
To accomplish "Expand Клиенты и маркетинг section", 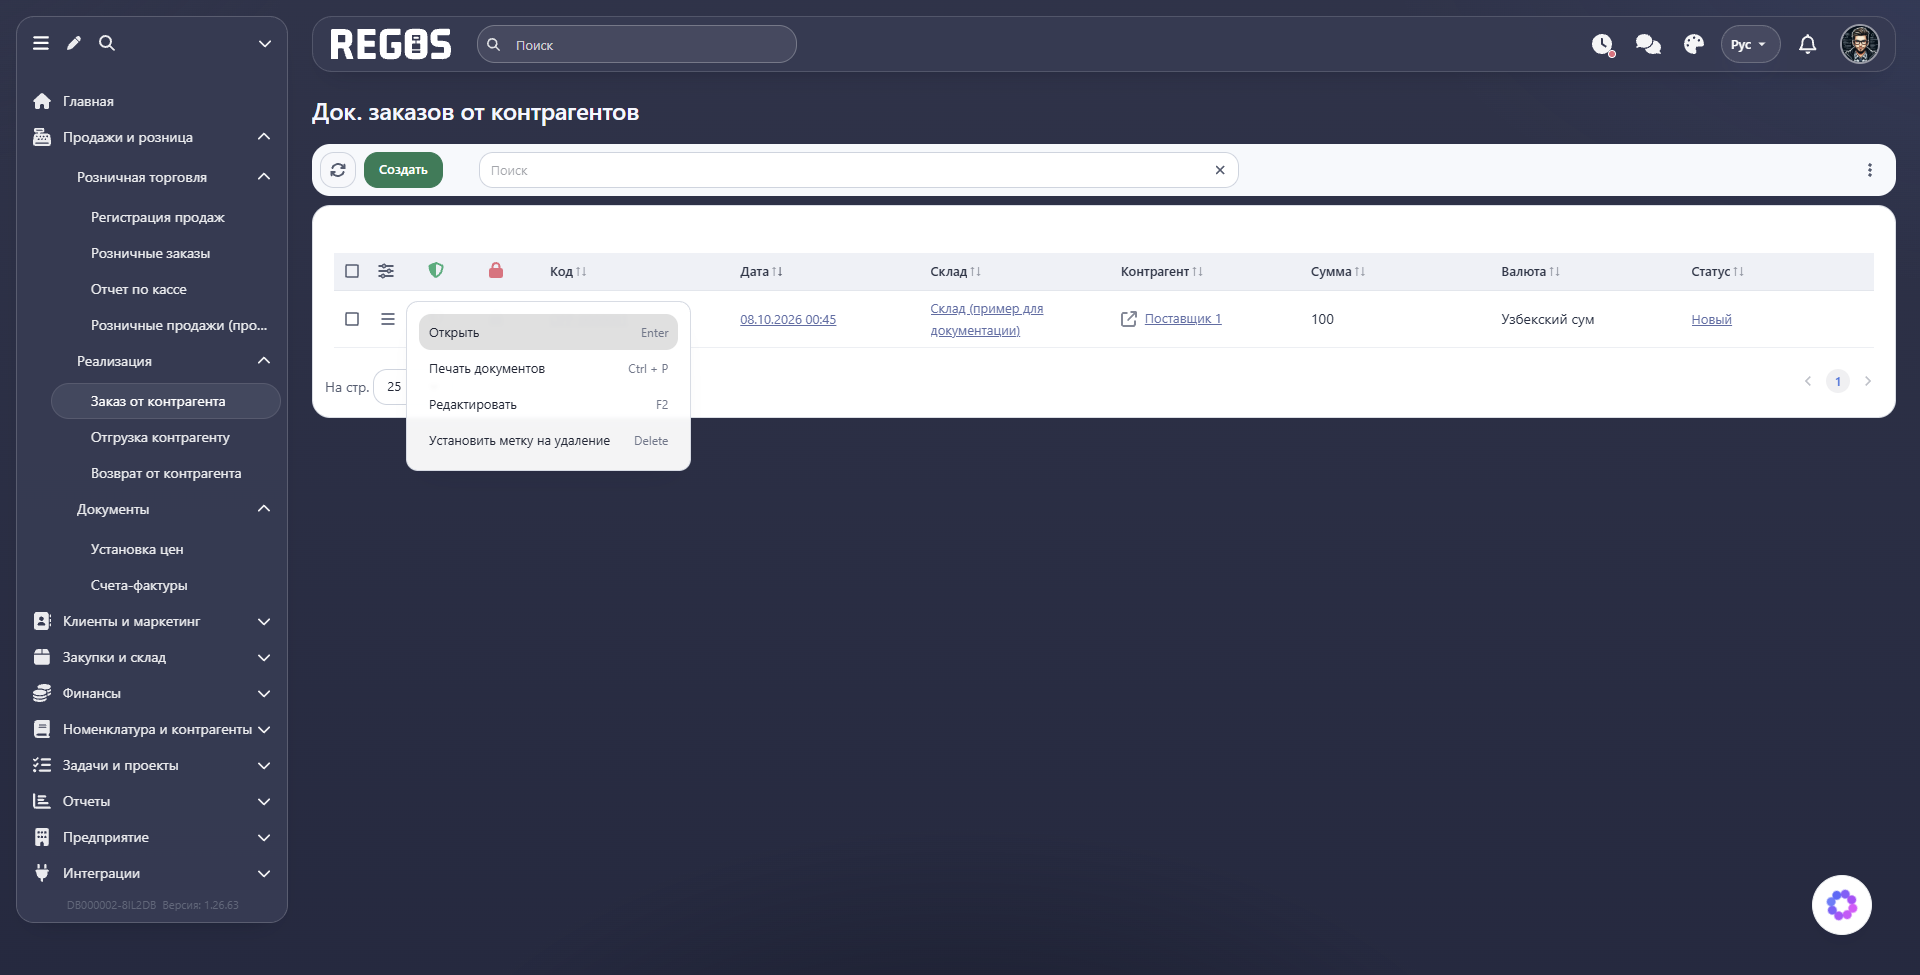I will 264,621.
